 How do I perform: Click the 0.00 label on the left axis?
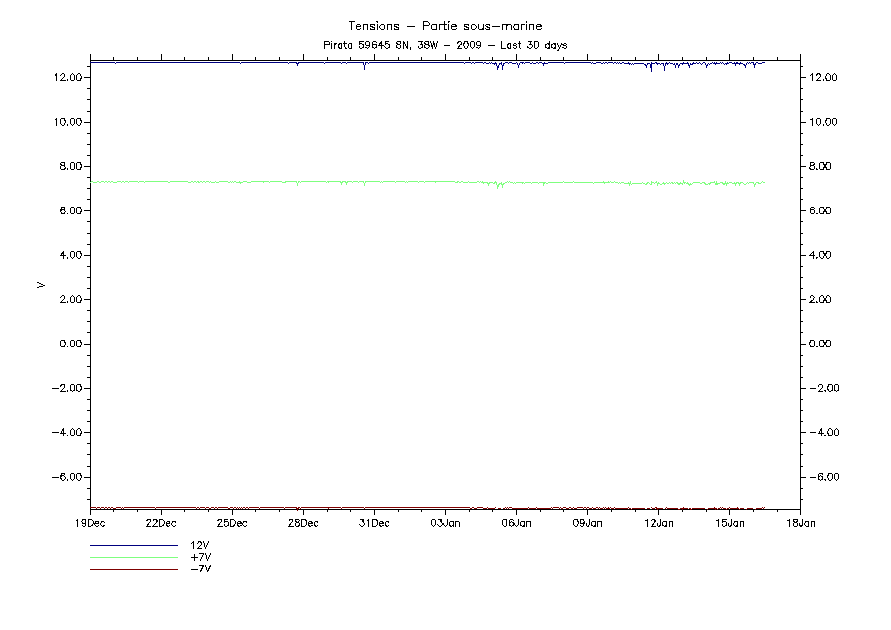pos(69,344)
